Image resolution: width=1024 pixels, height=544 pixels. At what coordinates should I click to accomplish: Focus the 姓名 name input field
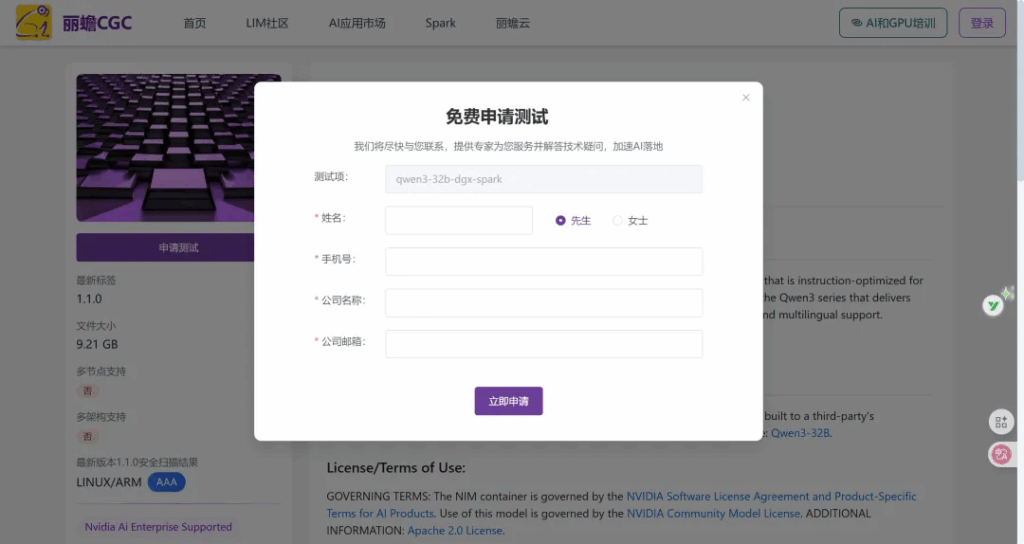click(x=459, y=220)
